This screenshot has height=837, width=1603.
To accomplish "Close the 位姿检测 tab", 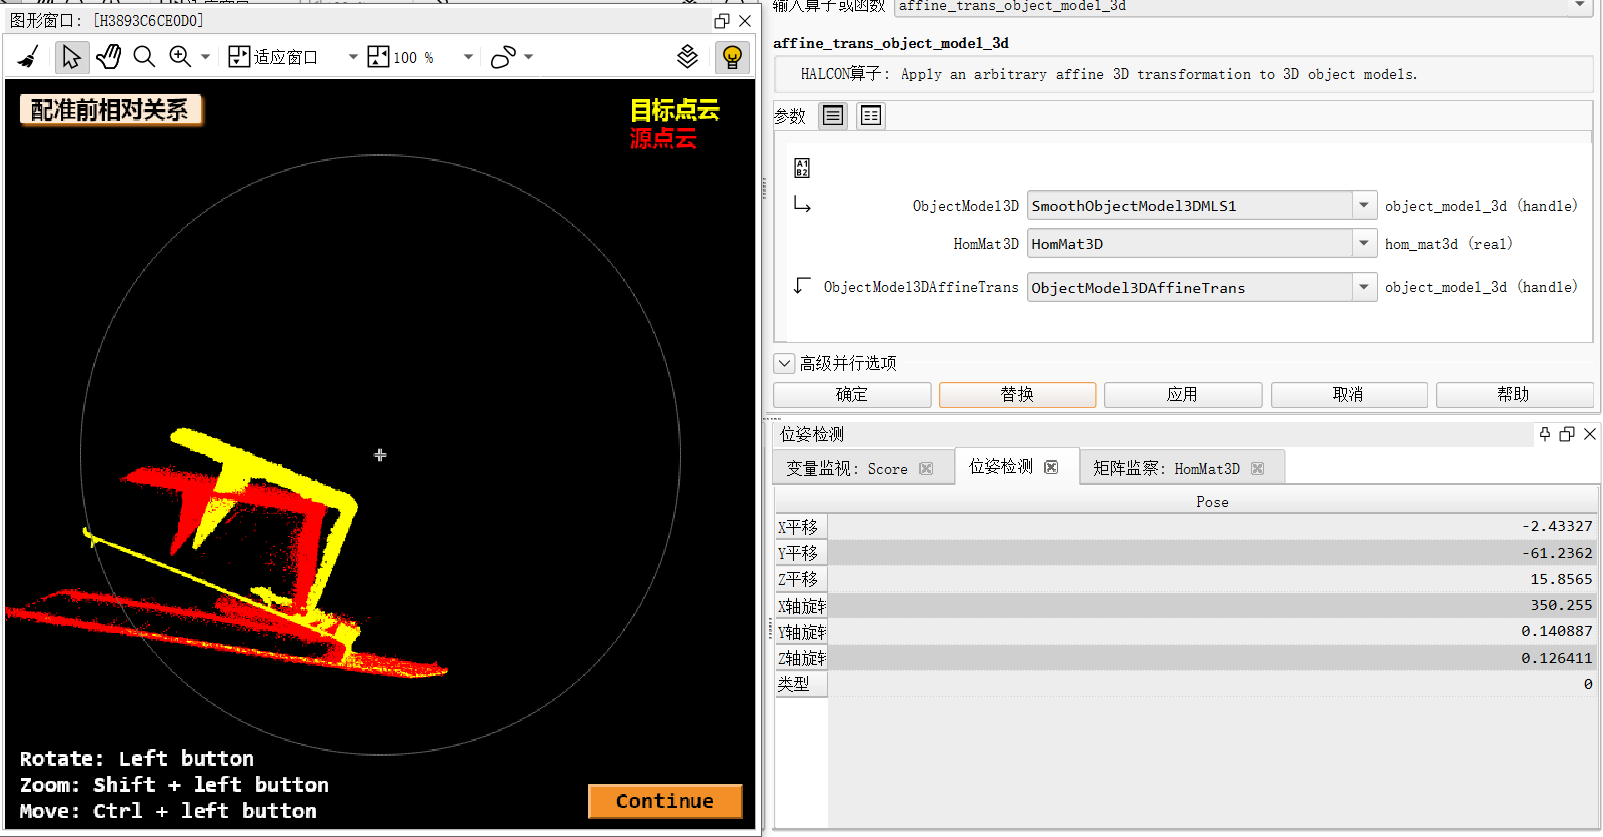I will [x=1051, y=467].
